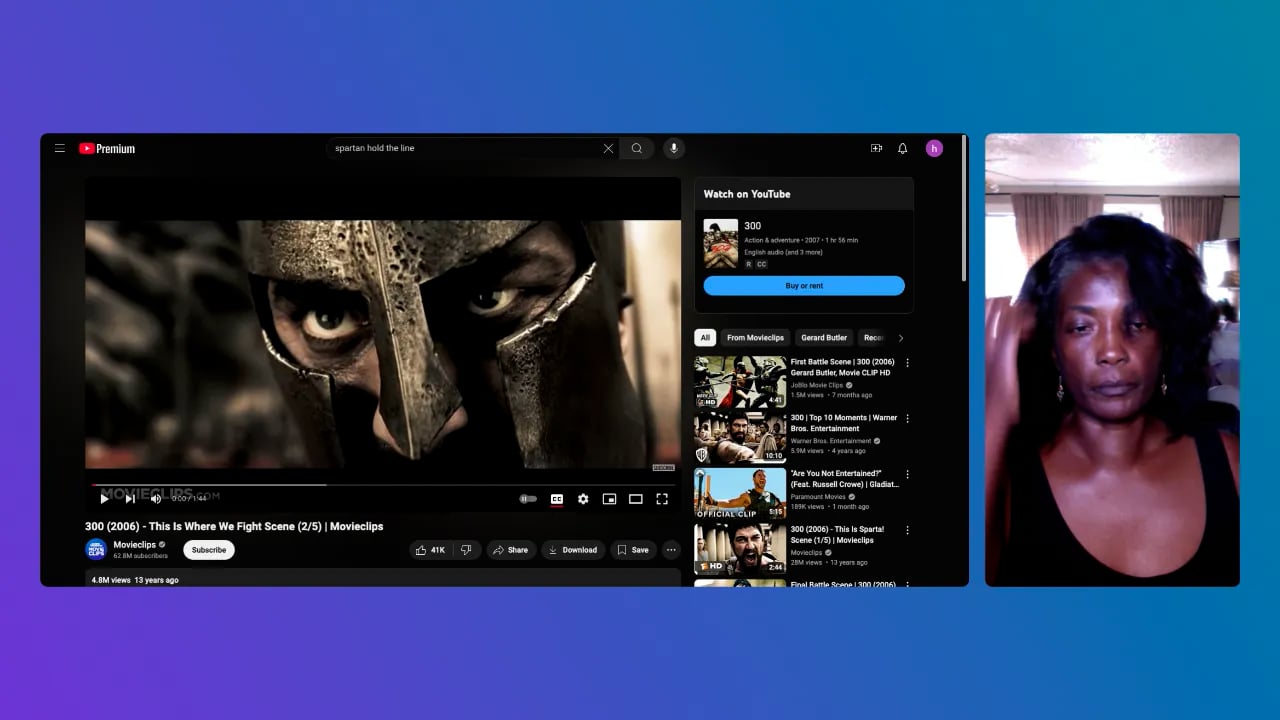1280x720 pixels.
Task: Like the video with 41K likes
Action: tap(430, 550)
